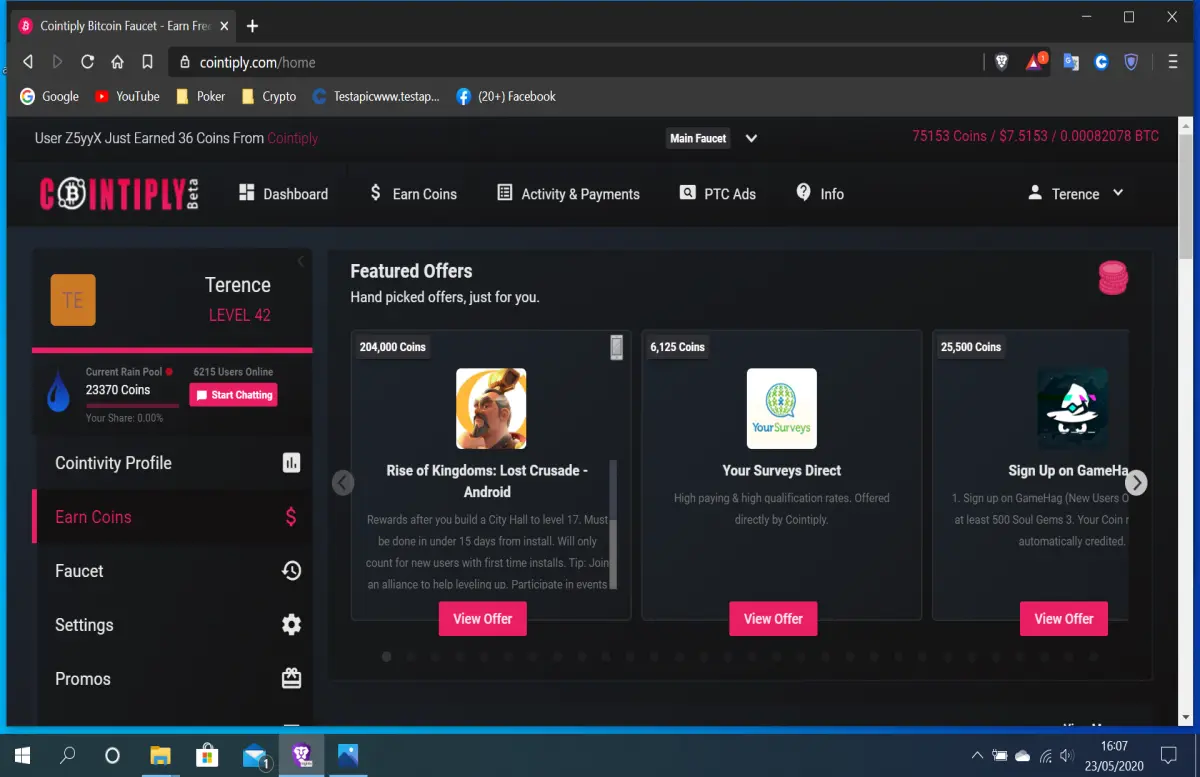1200x777 pixels.
Task: Open Activity & Payments menu
Action: (x=568, y=194)
